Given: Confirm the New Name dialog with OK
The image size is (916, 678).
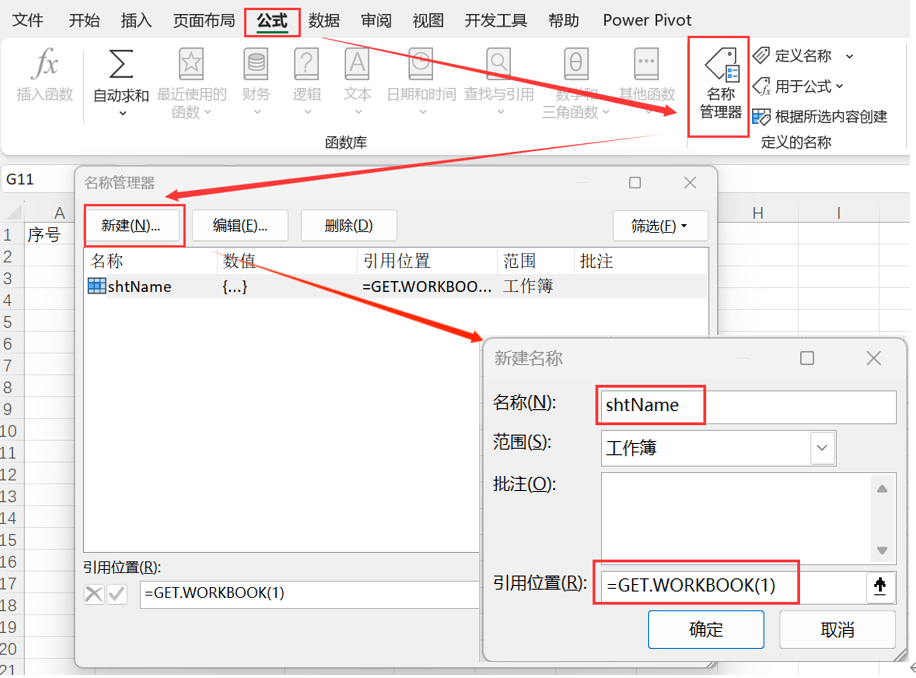Looking at the screenshot, I should point(706,630).
